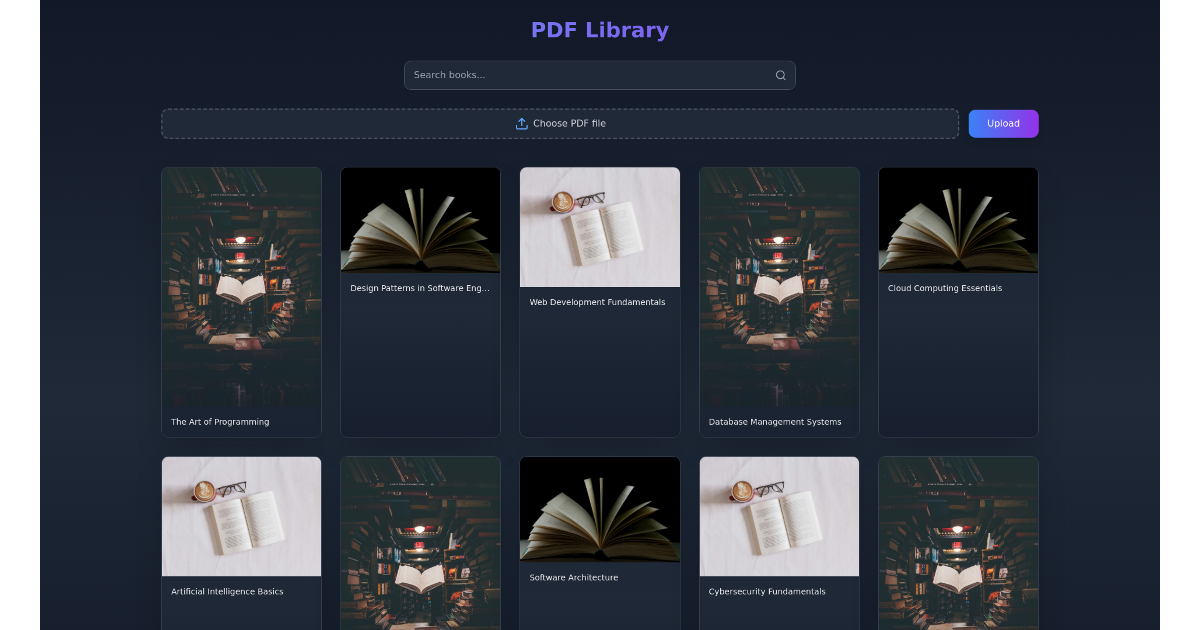Click Database Management Systems title text

[x=775, y=422]
